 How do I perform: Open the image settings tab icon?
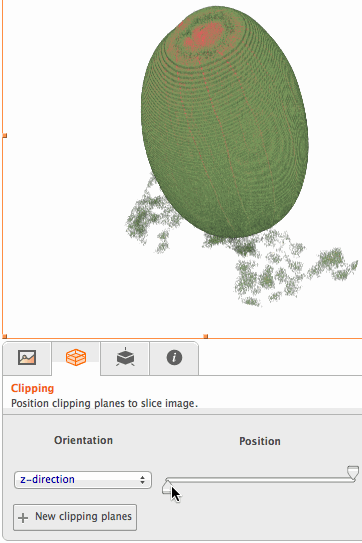click(27, 358)
